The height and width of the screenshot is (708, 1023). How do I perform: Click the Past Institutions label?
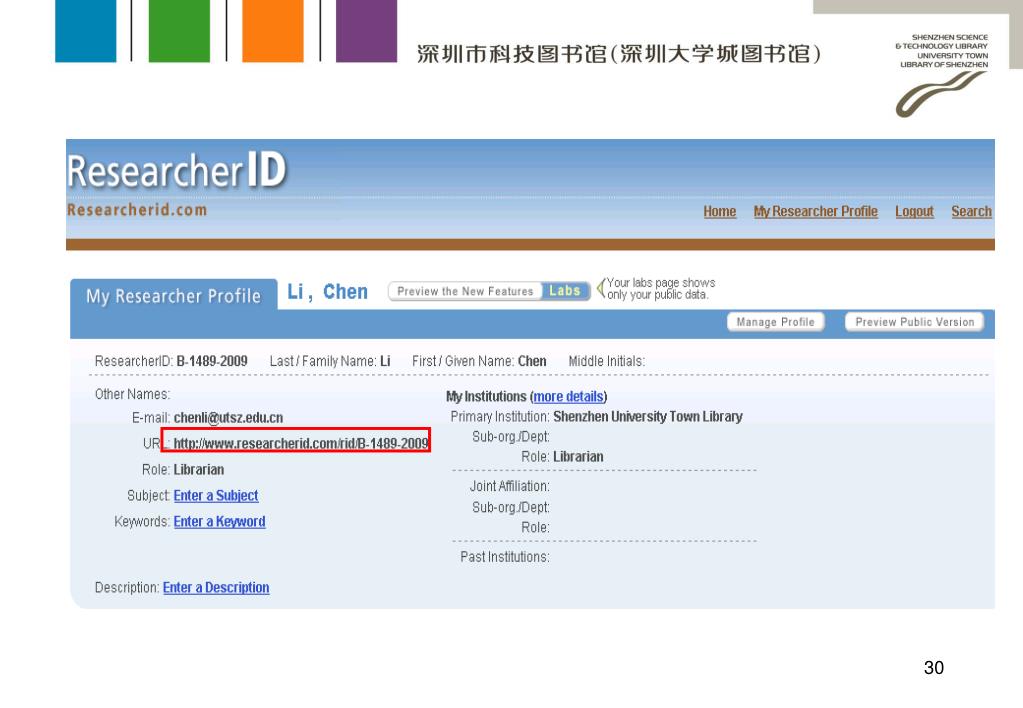(505, 557)
